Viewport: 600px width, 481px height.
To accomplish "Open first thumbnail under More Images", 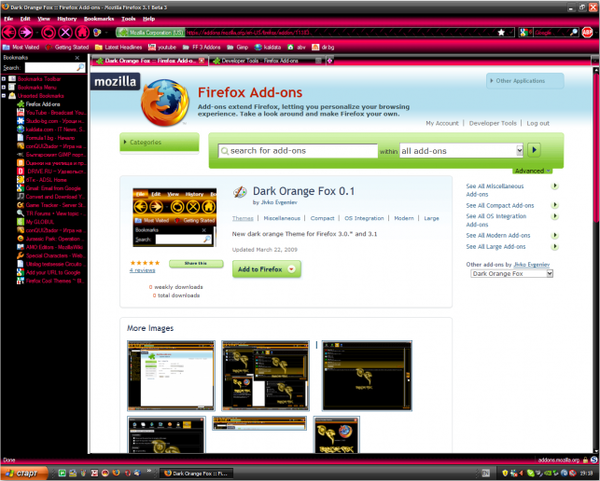I will (171, 376).
